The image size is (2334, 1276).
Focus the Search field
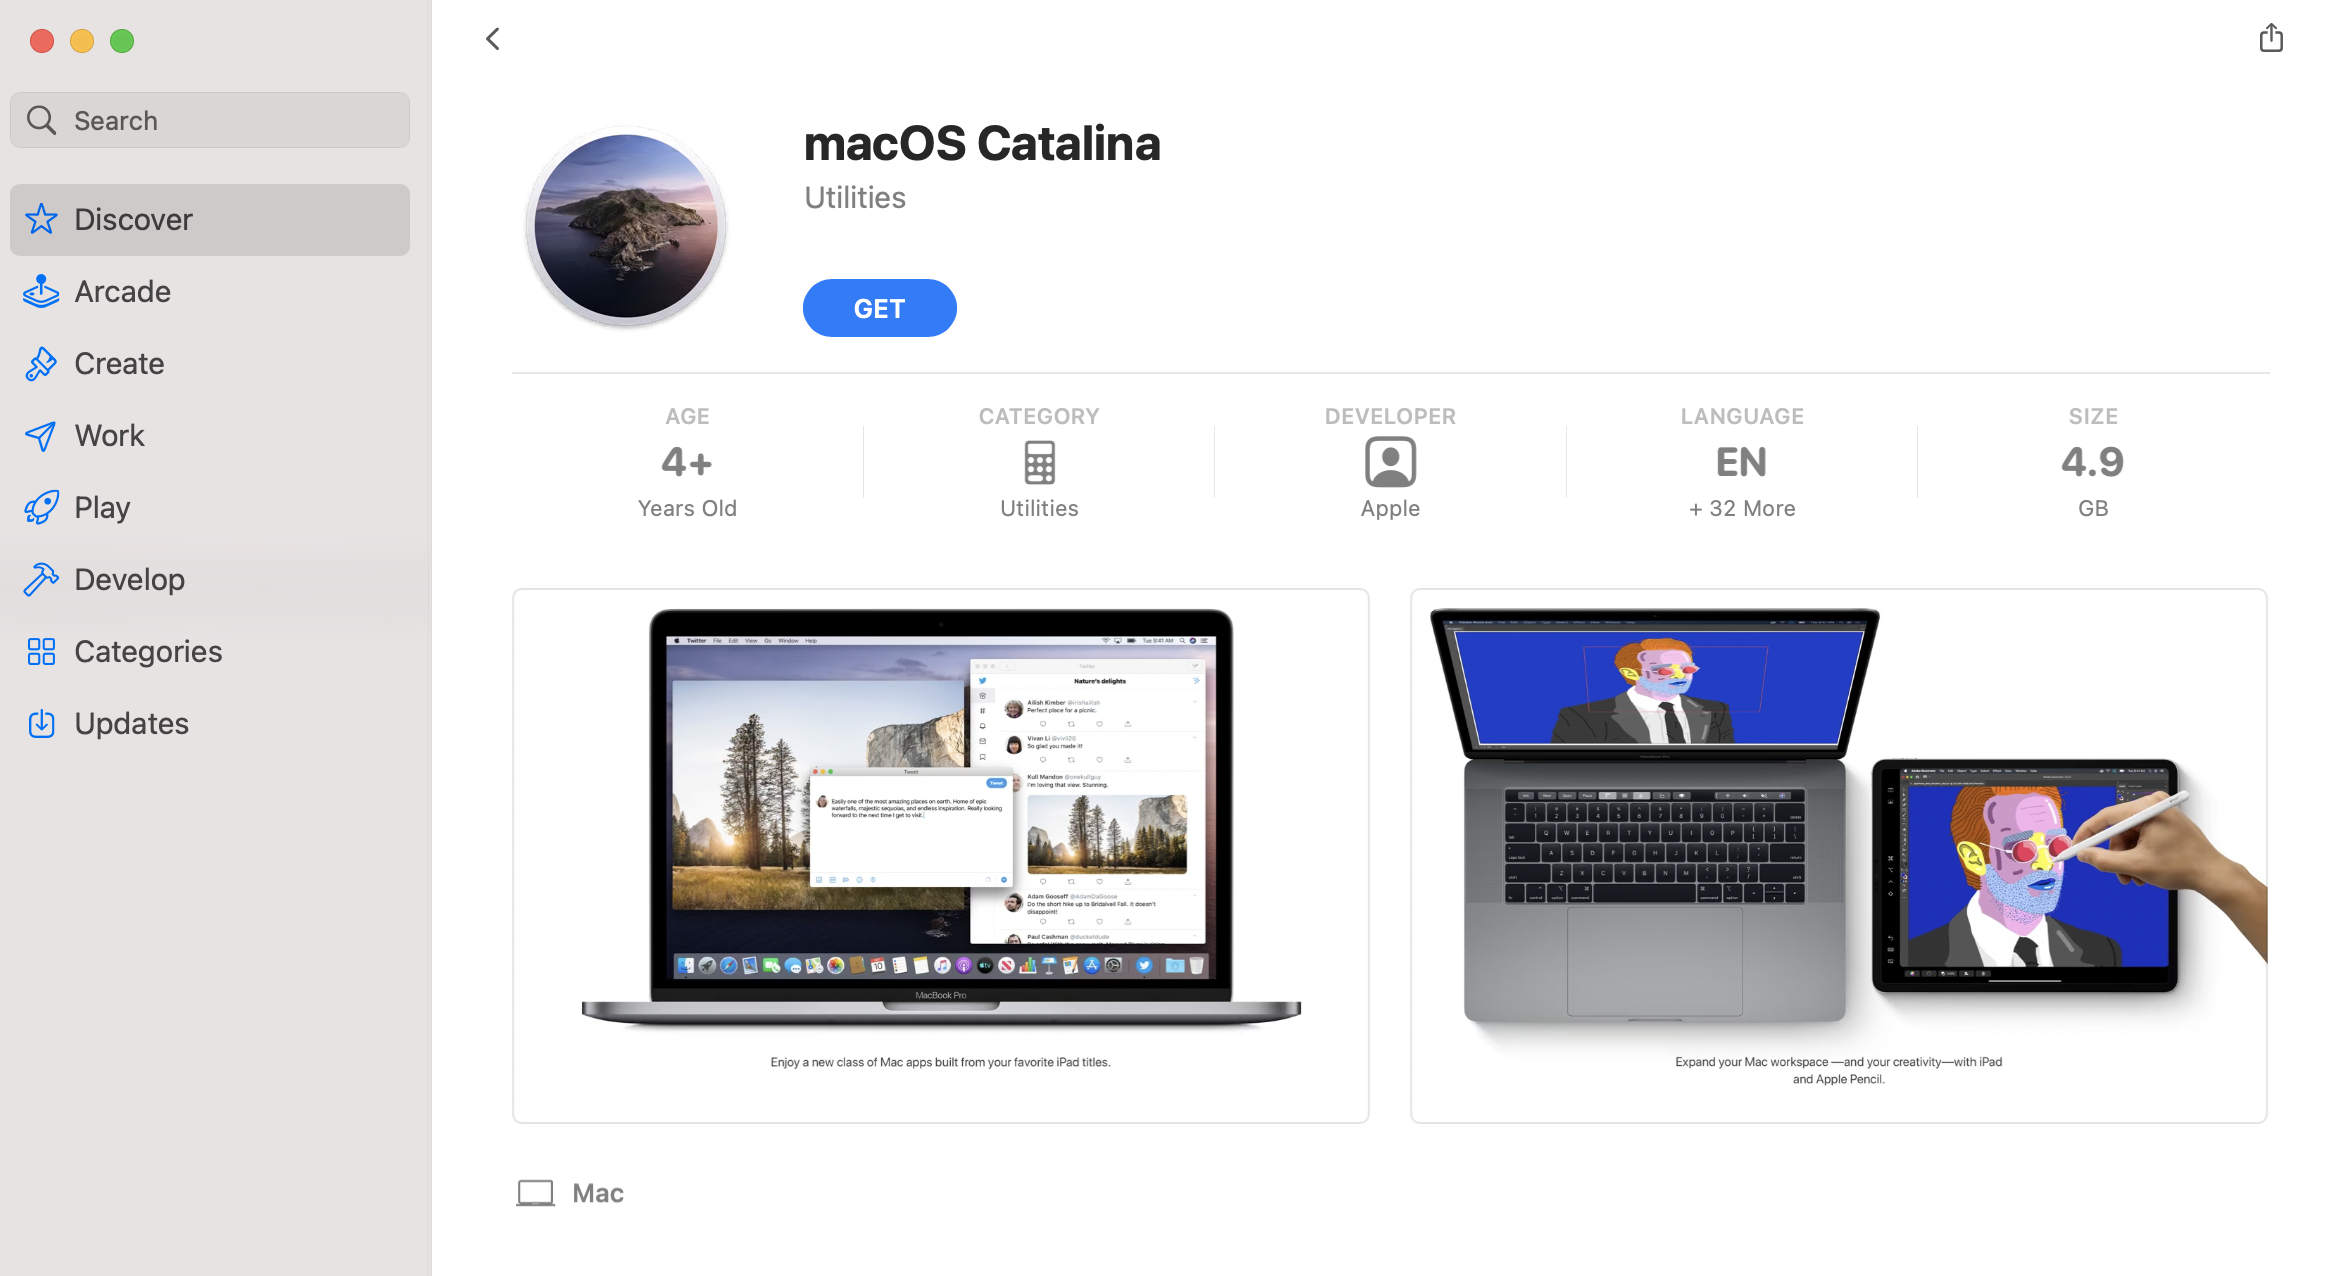click(210, 120)
